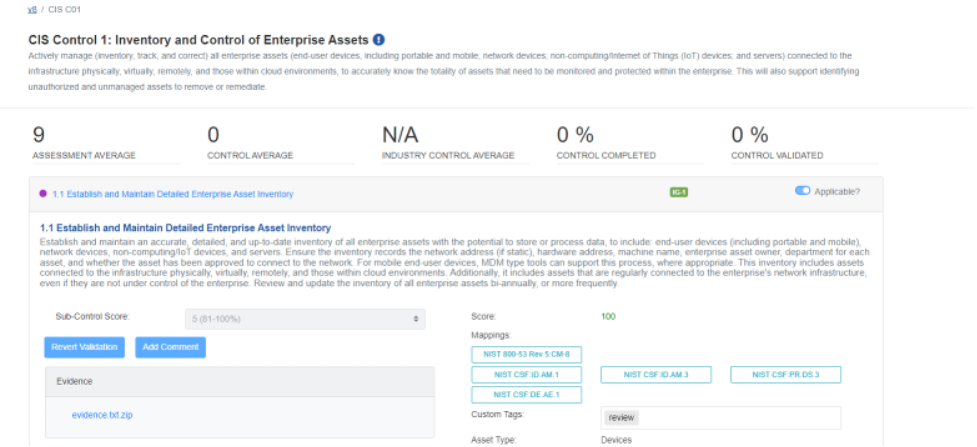Image resolution: width=977 pixels, height=447 pixels.
Task: Open the NIST CSF:PR.DS-3 mapping
Action: point(785,375)
